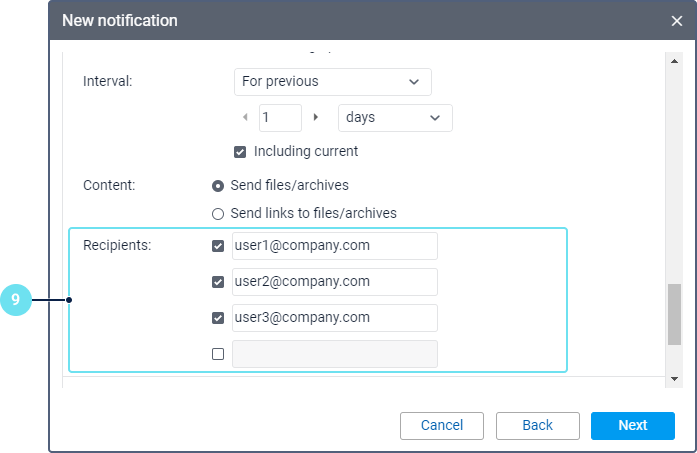Choose Send links to files/archives option
The image size is (697, 453).
218,213
